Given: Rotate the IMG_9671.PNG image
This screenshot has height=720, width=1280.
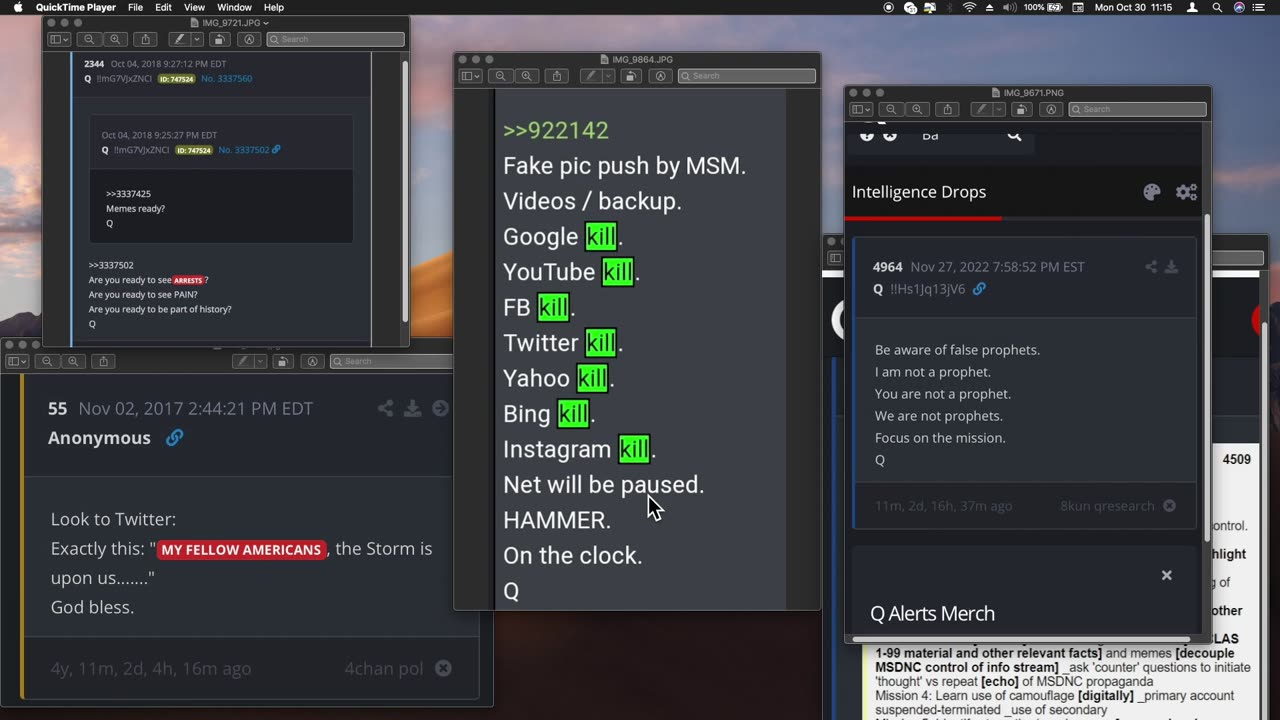Looking at the screenshot, I should (x=1021, y=109).
